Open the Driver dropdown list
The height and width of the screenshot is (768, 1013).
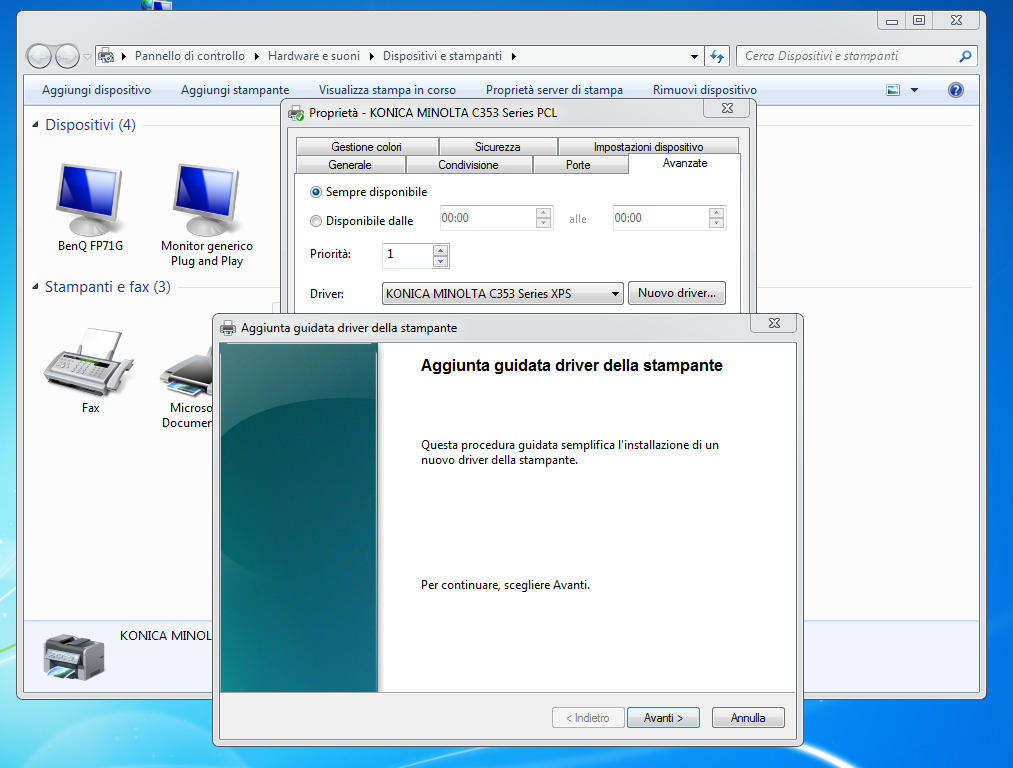coord(616,294)
